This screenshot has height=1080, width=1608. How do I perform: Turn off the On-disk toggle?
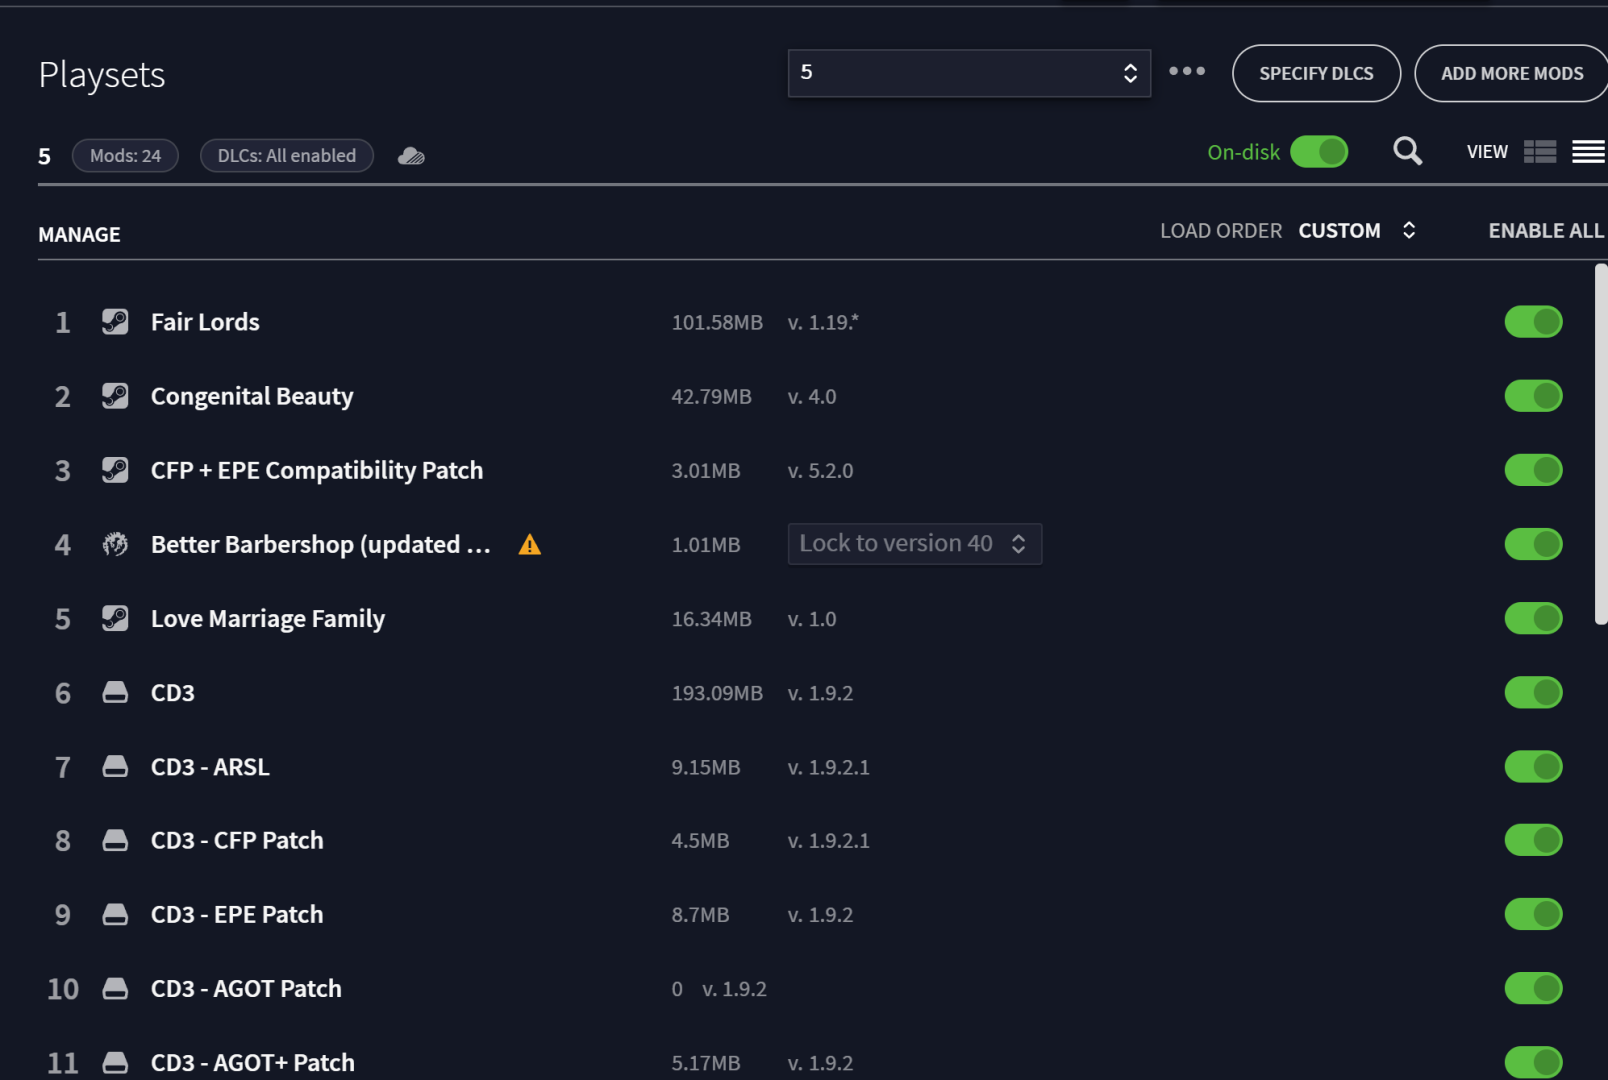tap(1319, 152)
